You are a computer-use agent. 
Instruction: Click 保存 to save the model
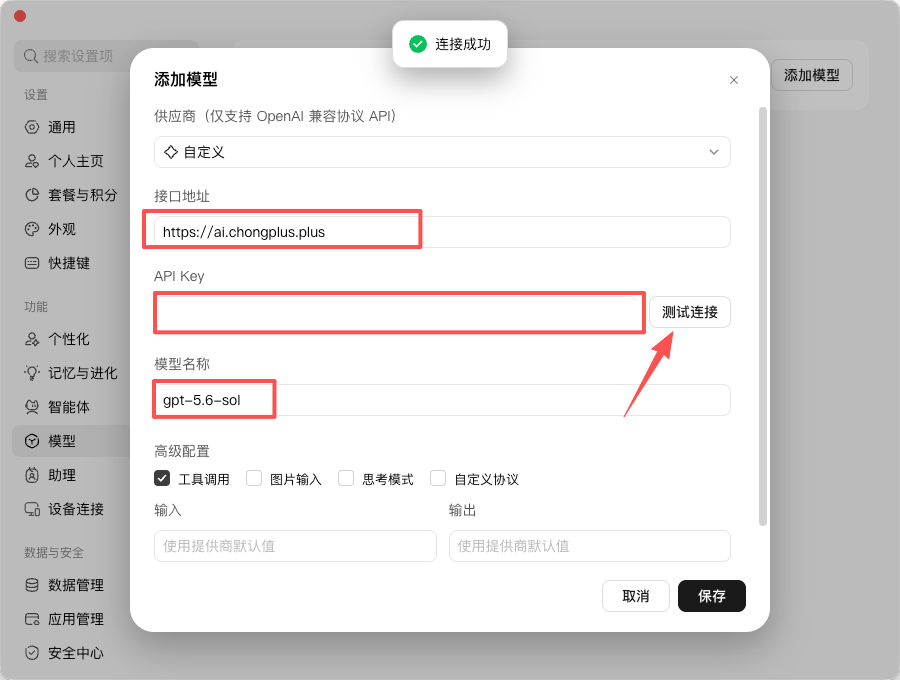[712, 596]
